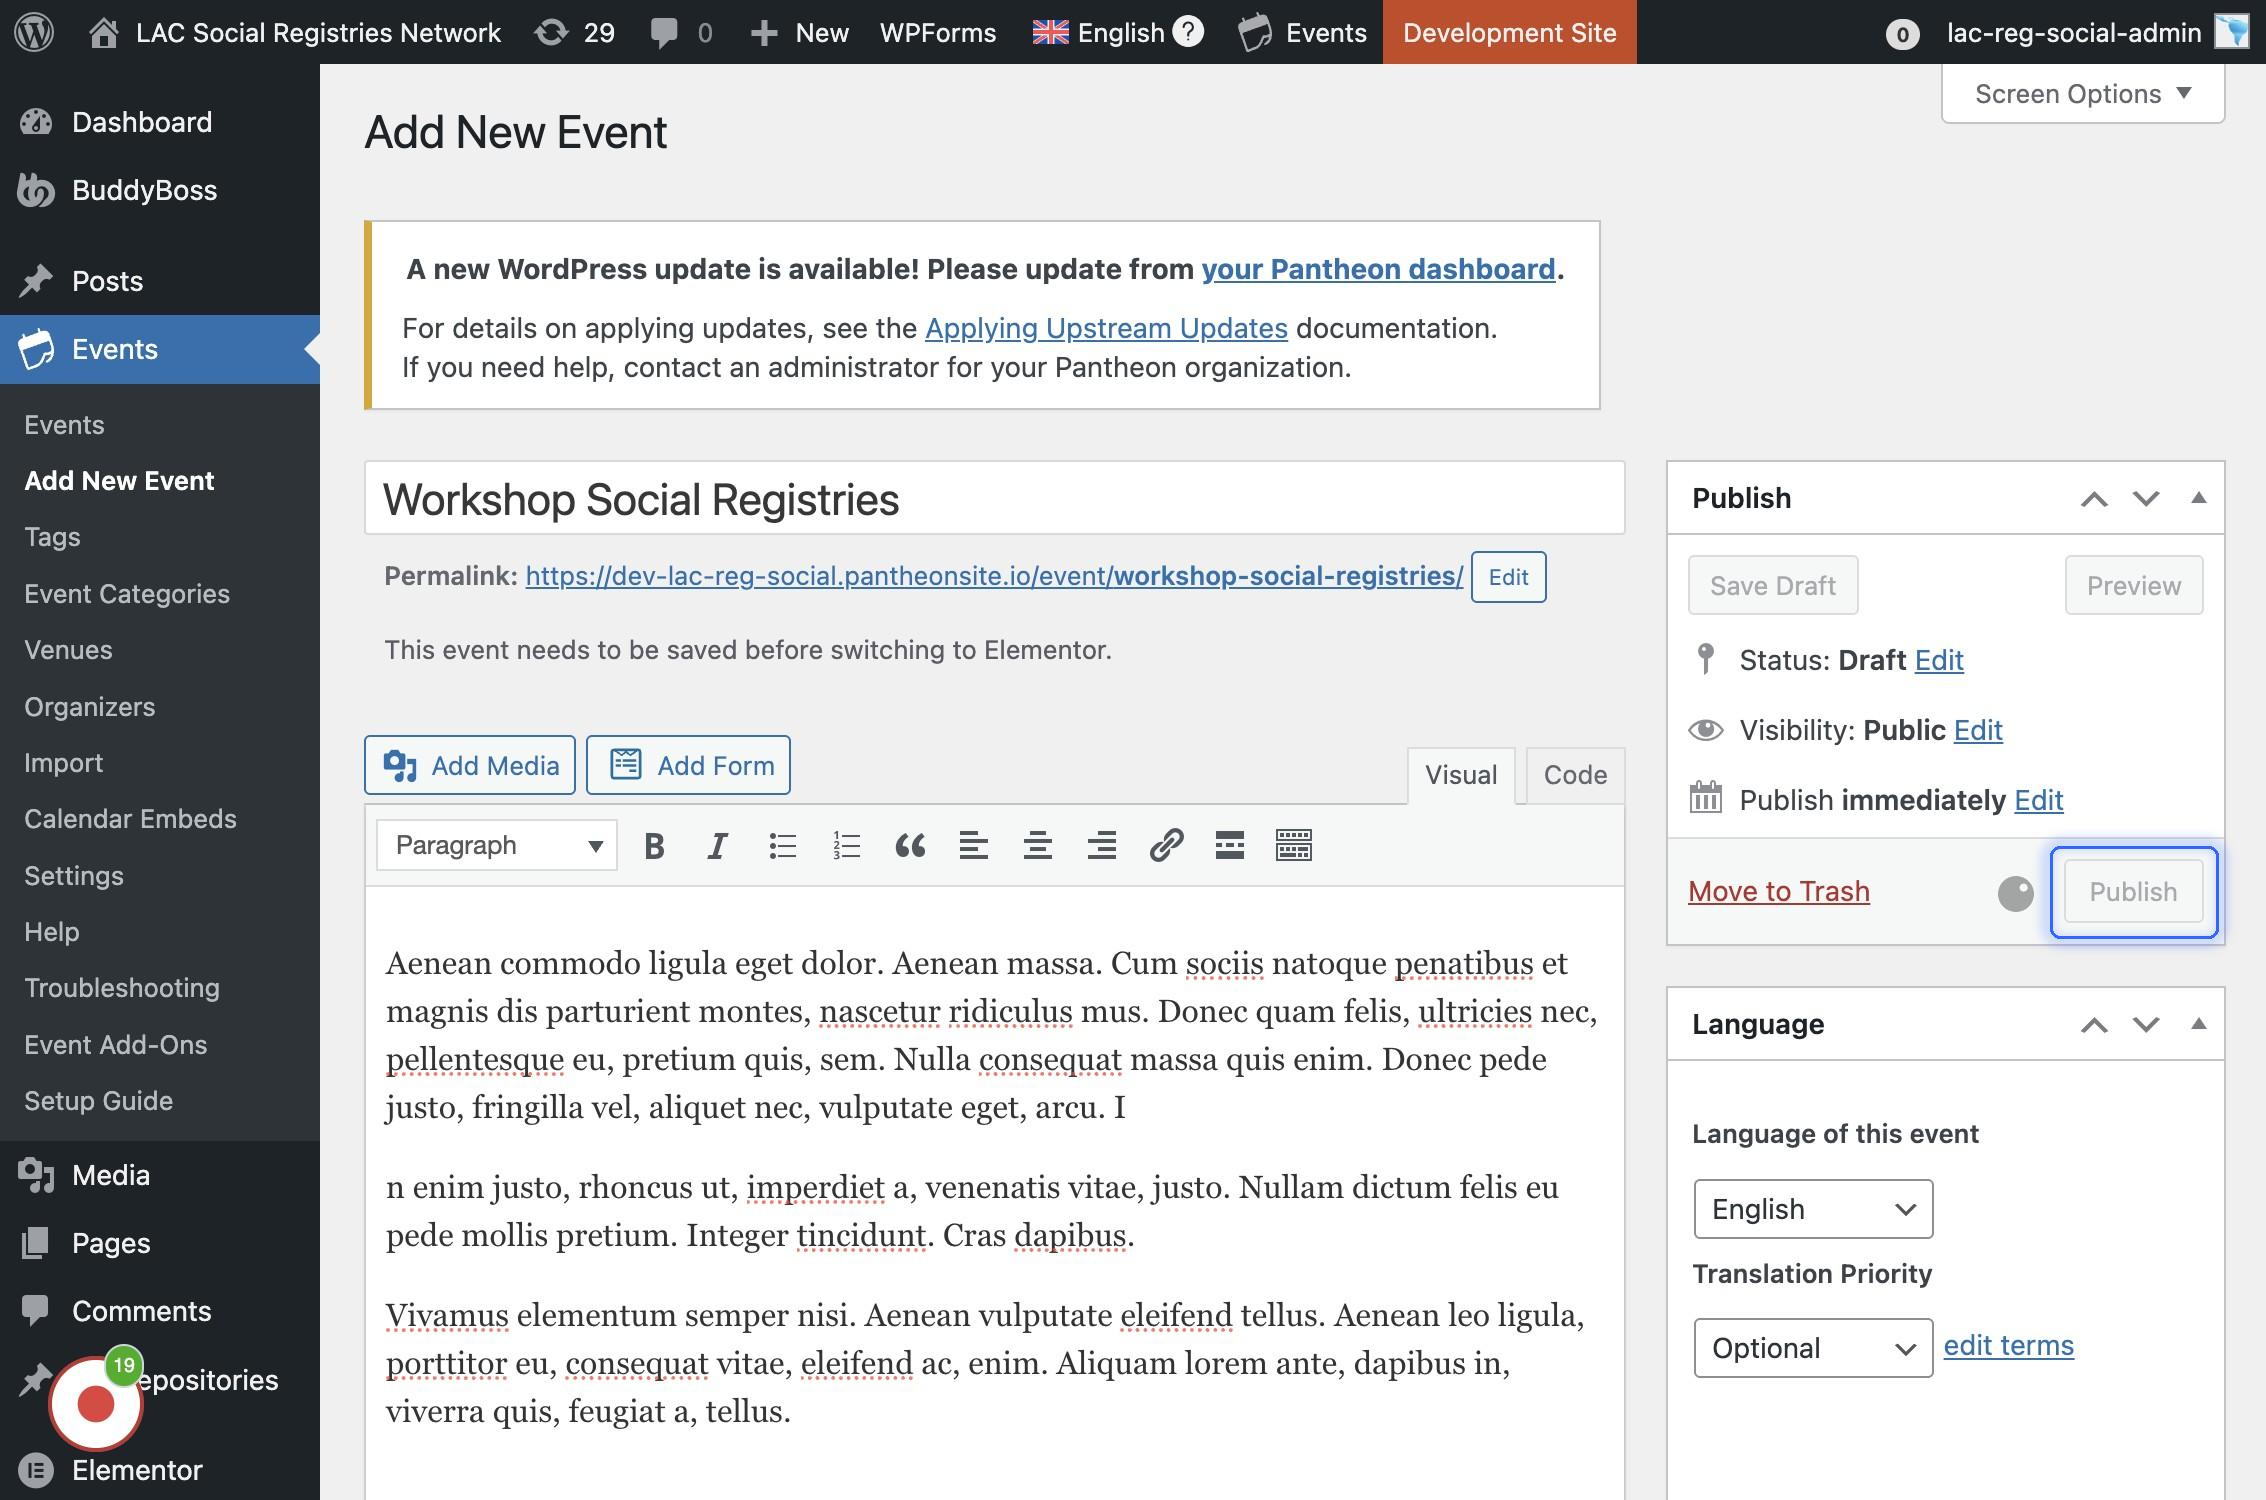
Task: Open the event language English dropdown
Action: pyautogui.click(x=1812, y=1209)
